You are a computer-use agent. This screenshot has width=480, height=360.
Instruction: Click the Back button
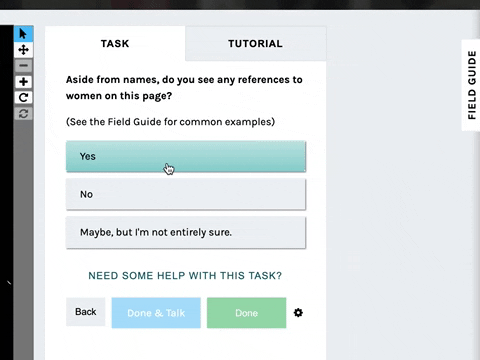coord(86,312)
